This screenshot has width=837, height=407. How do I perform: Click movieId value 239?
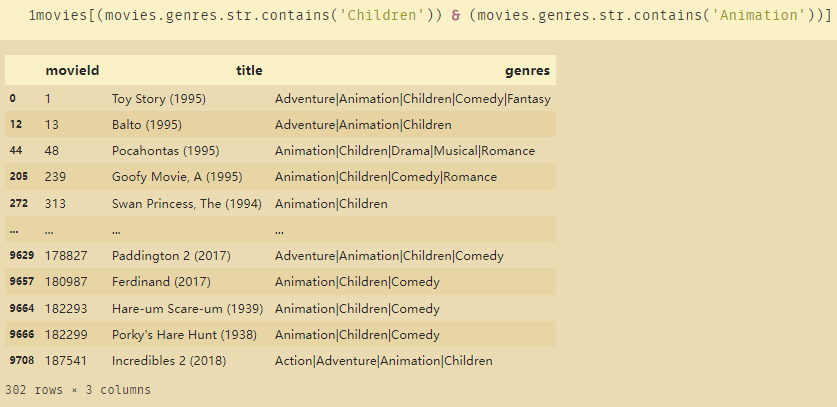[x=56, y=177]
